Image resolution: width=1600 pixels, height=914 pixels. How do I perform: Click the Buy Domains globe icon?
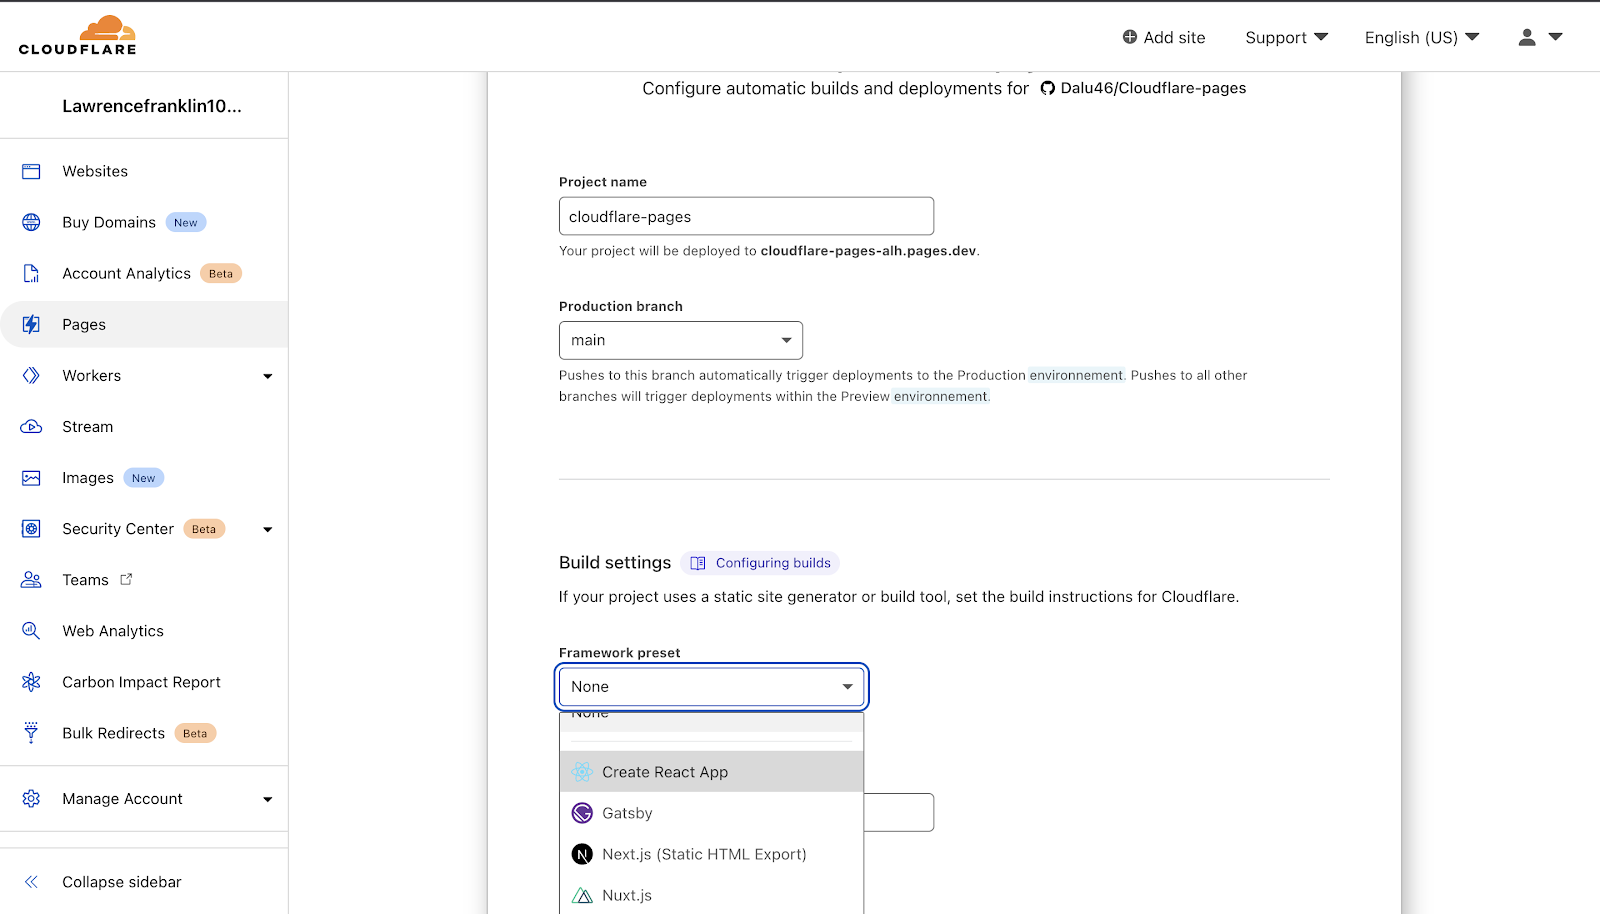click(x=31, y=222)
